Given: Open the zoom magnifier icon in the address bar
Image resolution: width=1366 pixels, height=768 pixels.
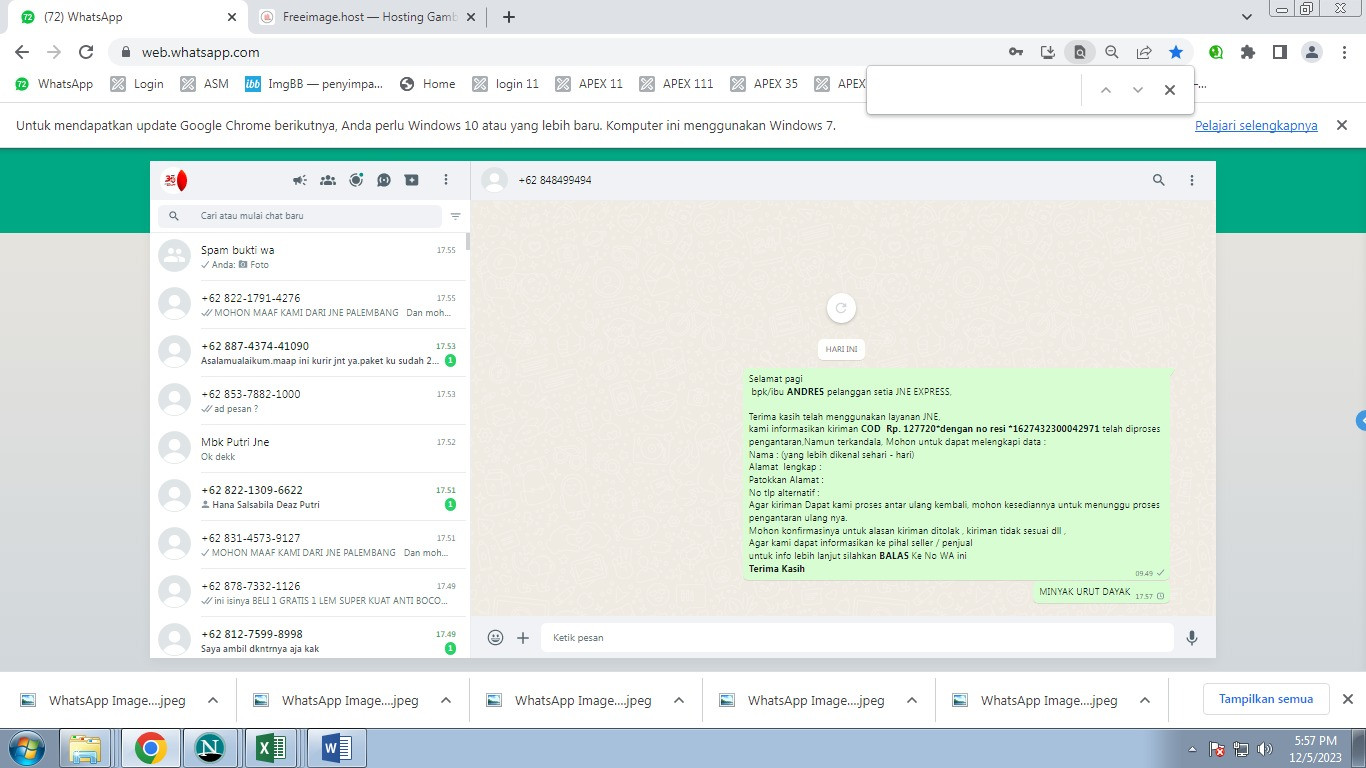Looking at the screenshot, I should pos(1112,52).
